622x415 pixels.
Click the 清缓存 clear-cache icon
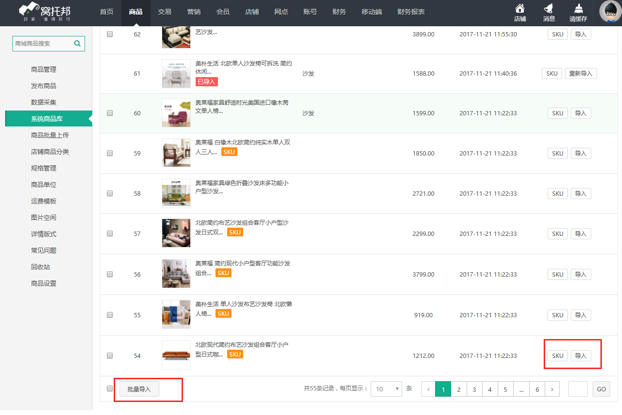click(x=578, y=13)
